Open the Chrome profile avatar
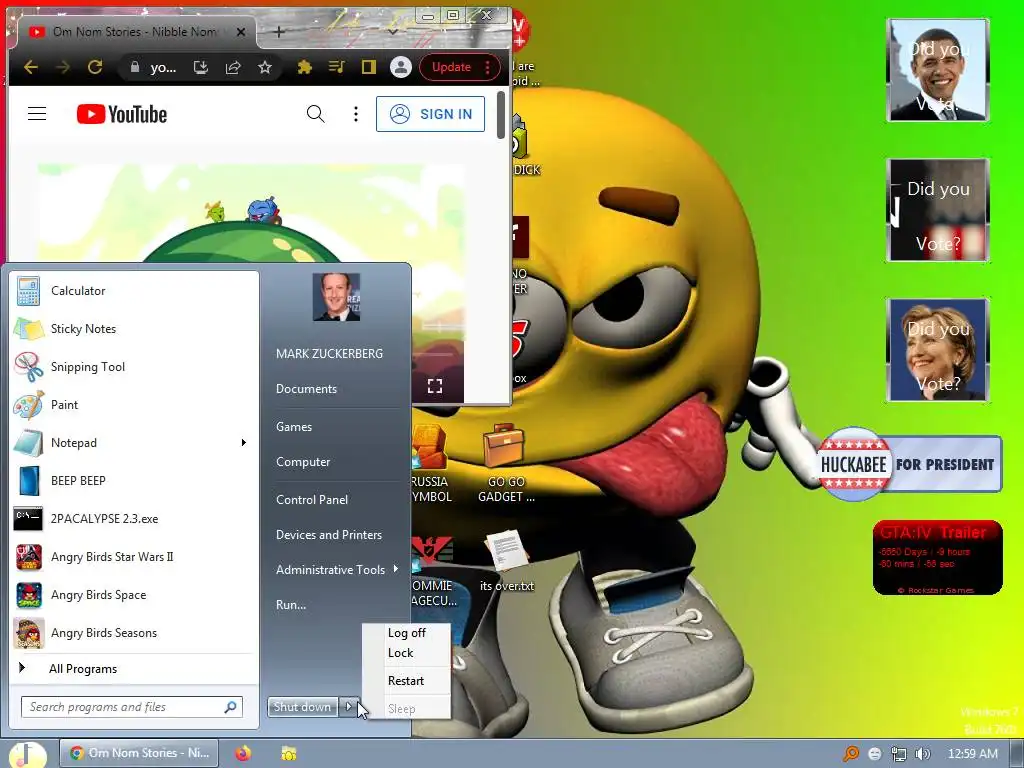Viewport: 1024px width, 768px height. tap(400, 67)
